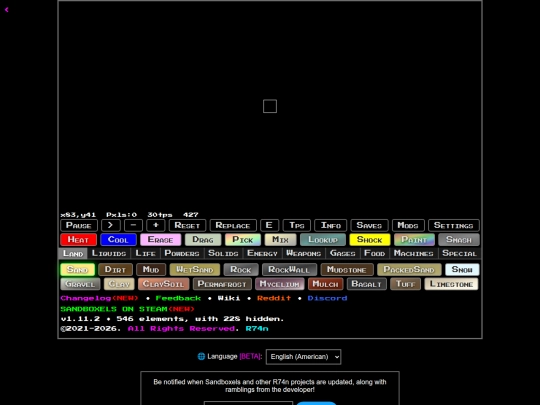
Task: Open element select with E button
Action: (x=269, y=225)
